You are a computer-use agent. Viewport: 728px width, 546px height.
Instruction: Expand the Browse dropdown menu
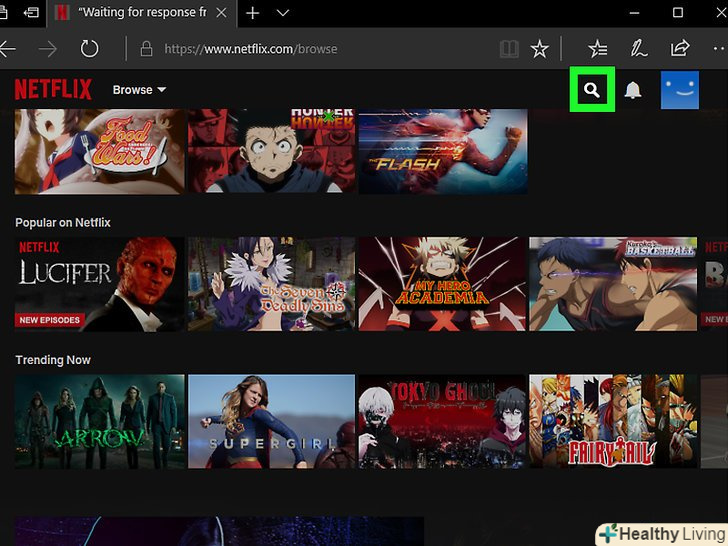(x=139, y=90)
